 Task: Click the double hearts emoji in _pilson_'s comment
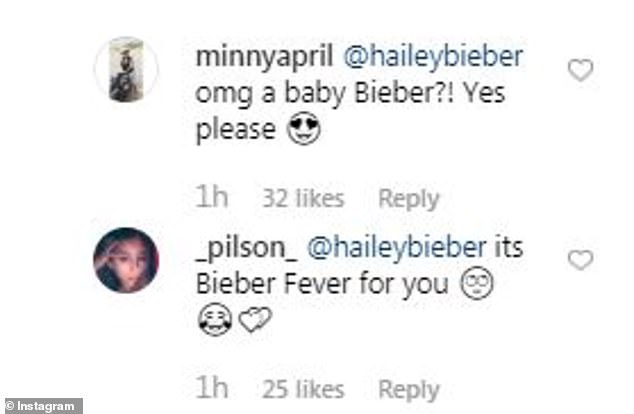[254, 321]
